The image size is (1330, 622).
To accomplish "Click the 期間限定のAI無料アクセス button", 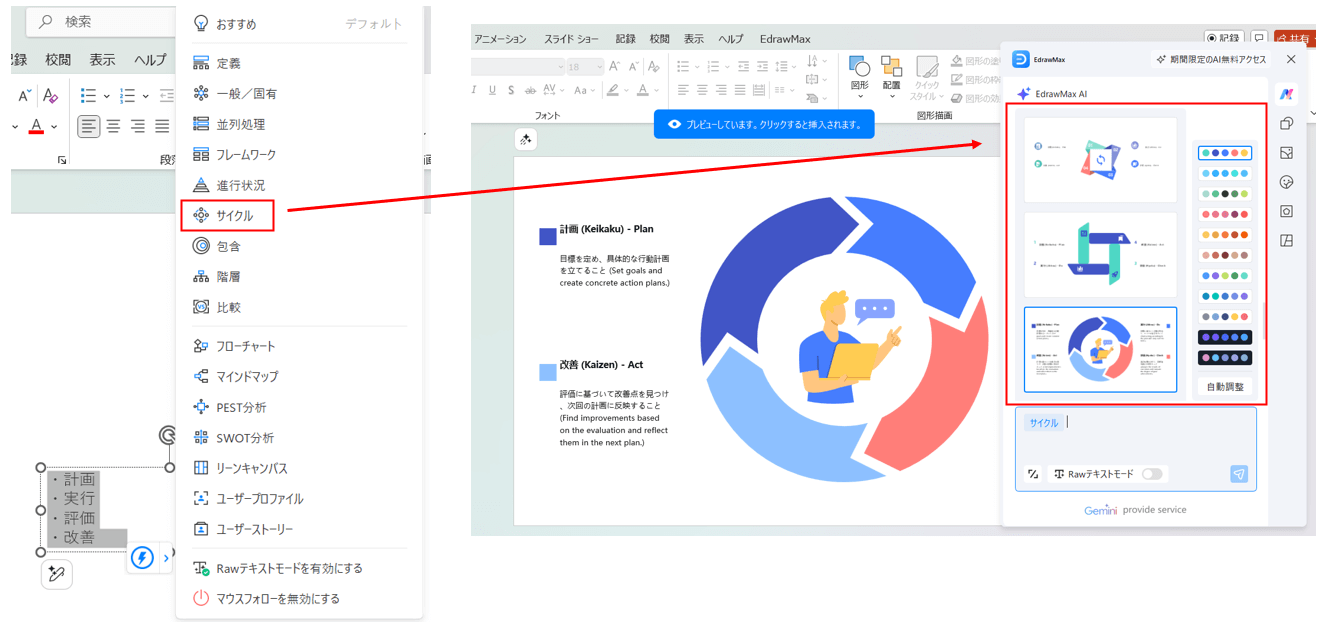I will point(1211,59).
